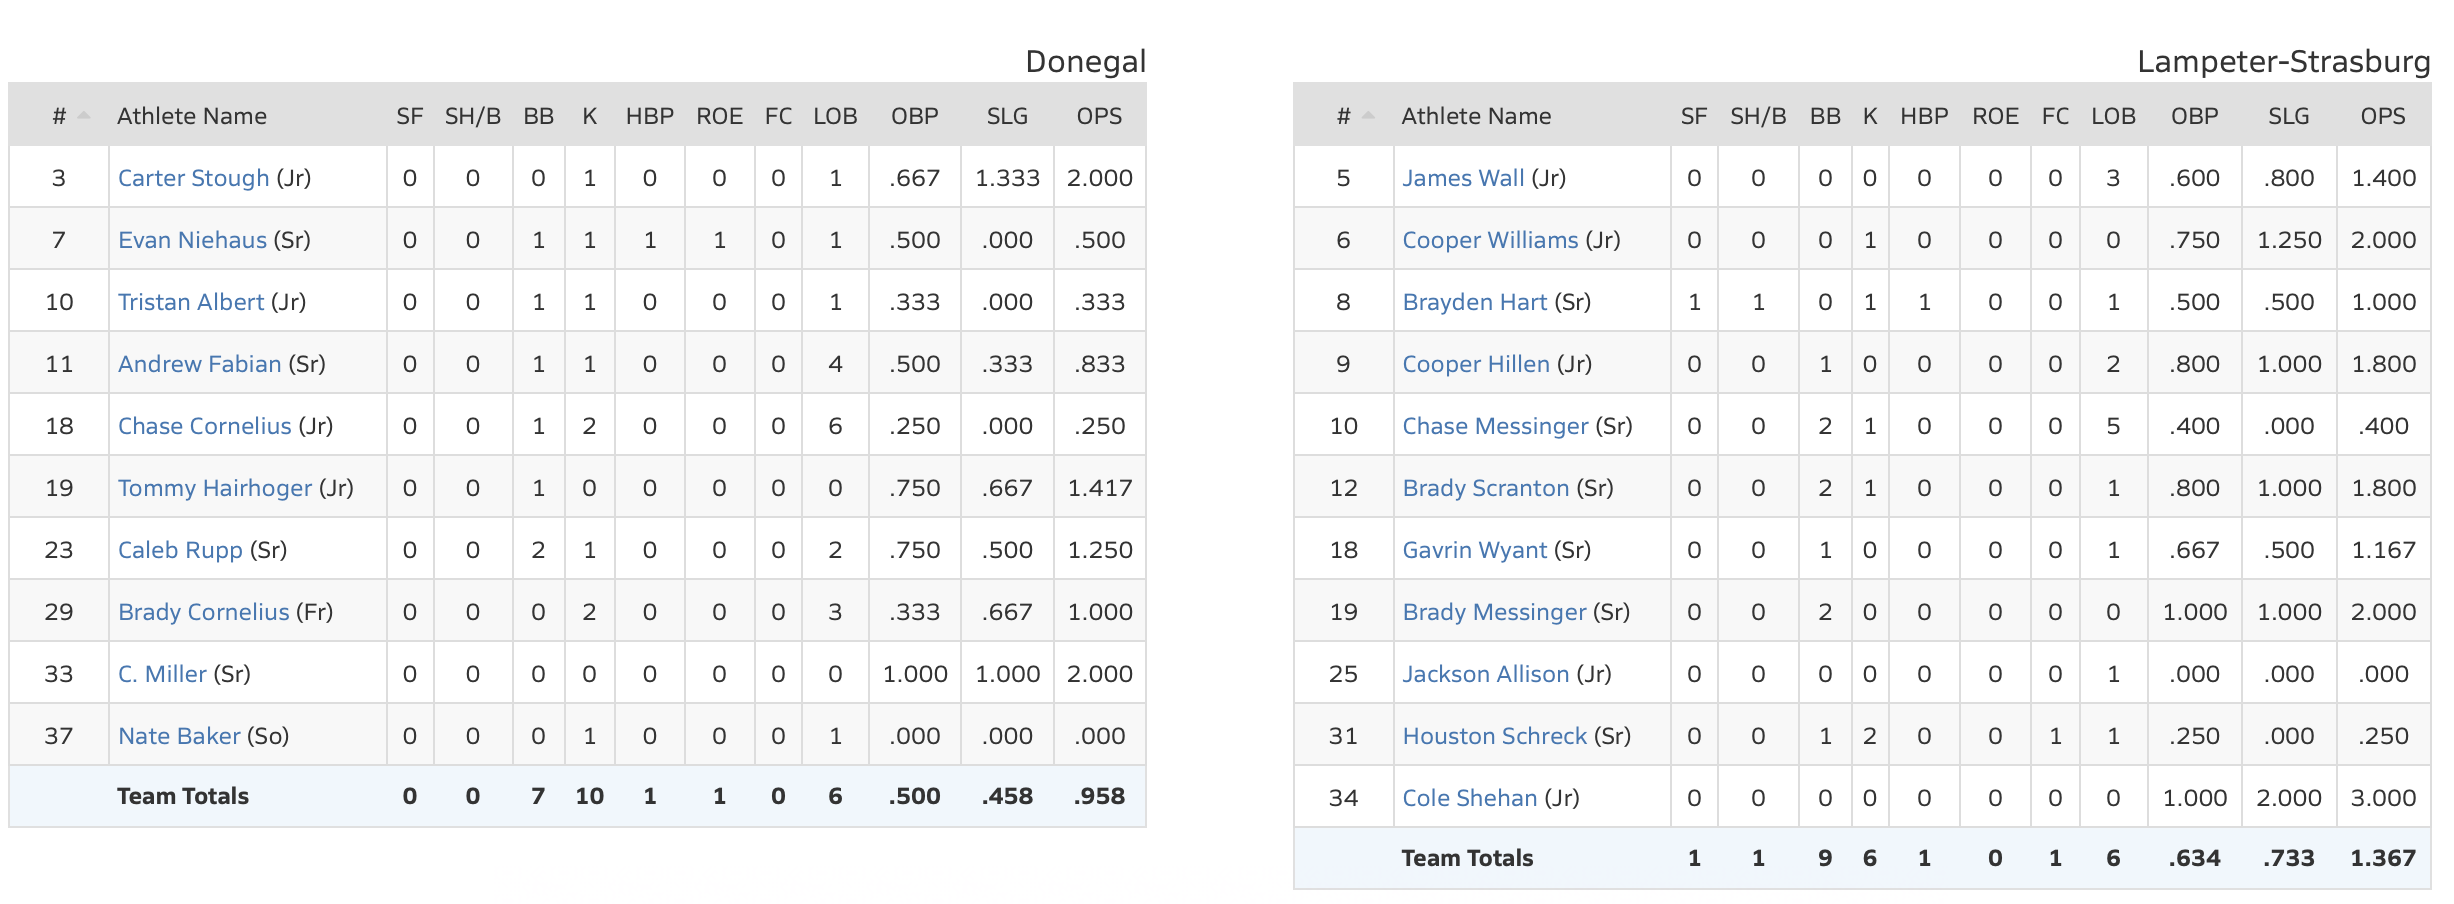
Task: Open Caleb Rupp's profile link
Action: [180, 550]
